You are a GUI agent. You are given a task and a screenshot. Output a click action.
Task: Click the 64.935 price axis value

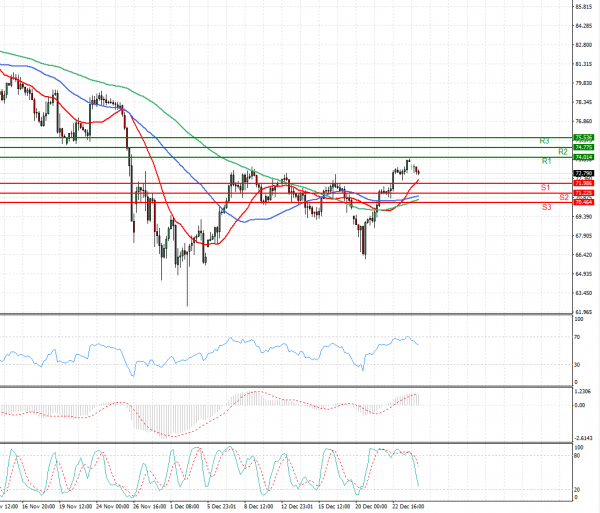coord(584,274)
